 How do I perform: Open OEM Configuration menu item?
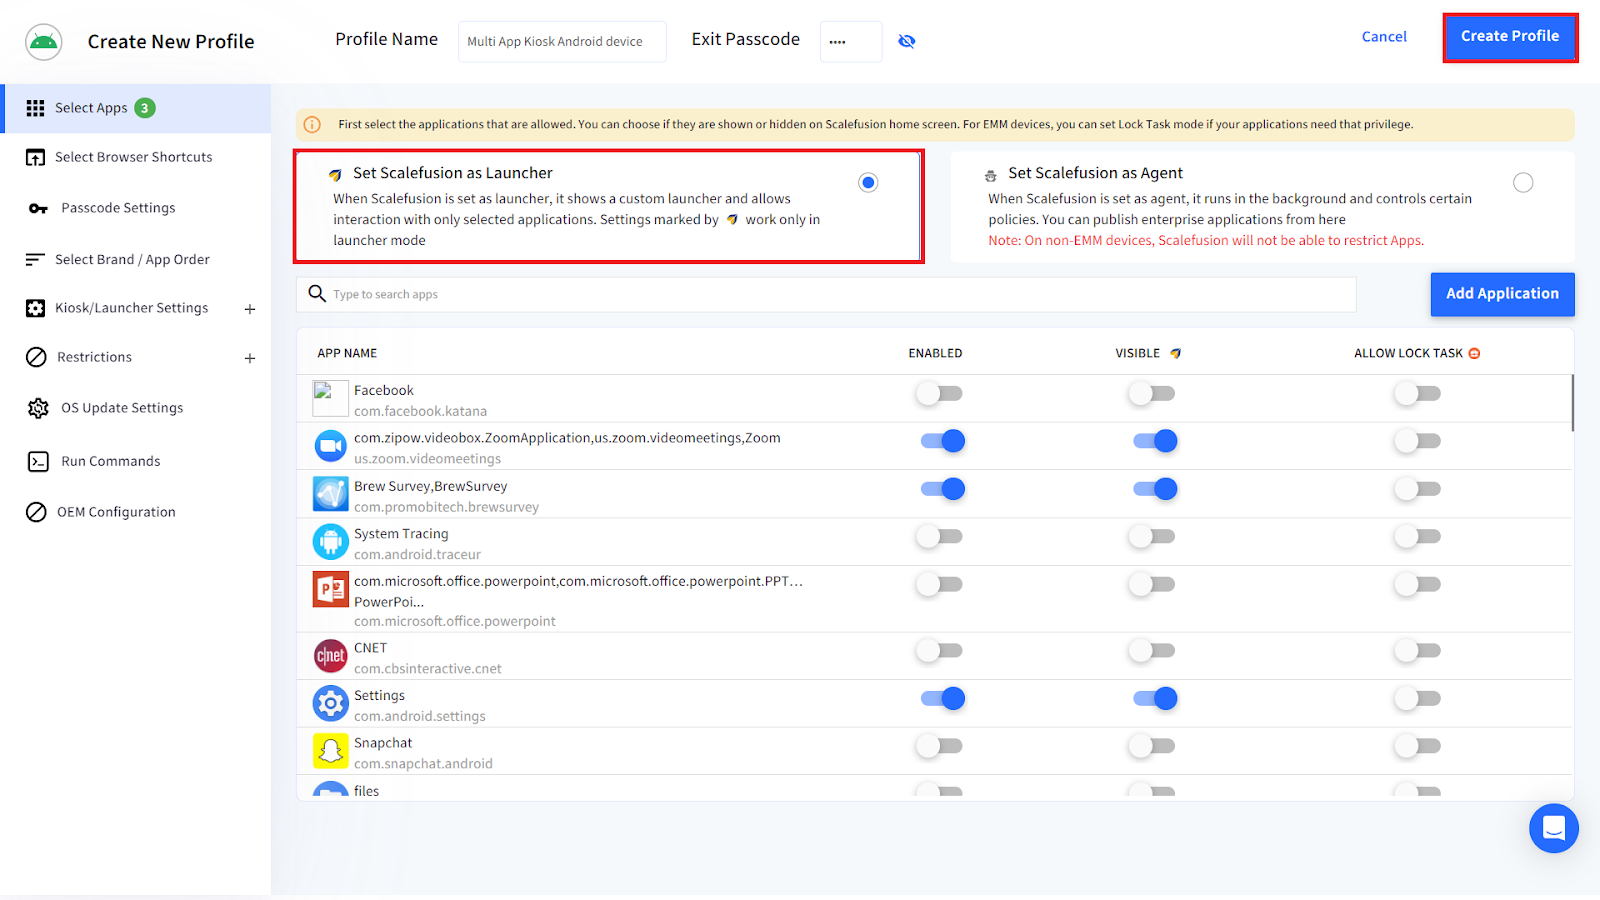pyautogui.click(x=116, y=512)
